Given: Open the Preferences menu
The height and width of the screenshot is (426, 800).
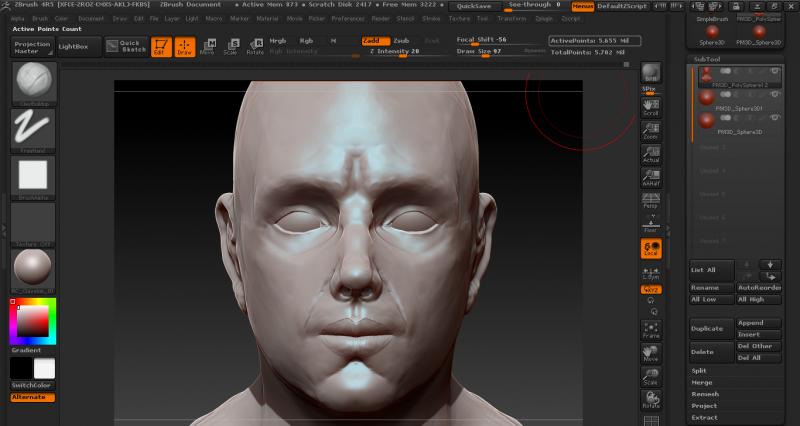Looking at the screenshot, I should click(x=348, y=18).
